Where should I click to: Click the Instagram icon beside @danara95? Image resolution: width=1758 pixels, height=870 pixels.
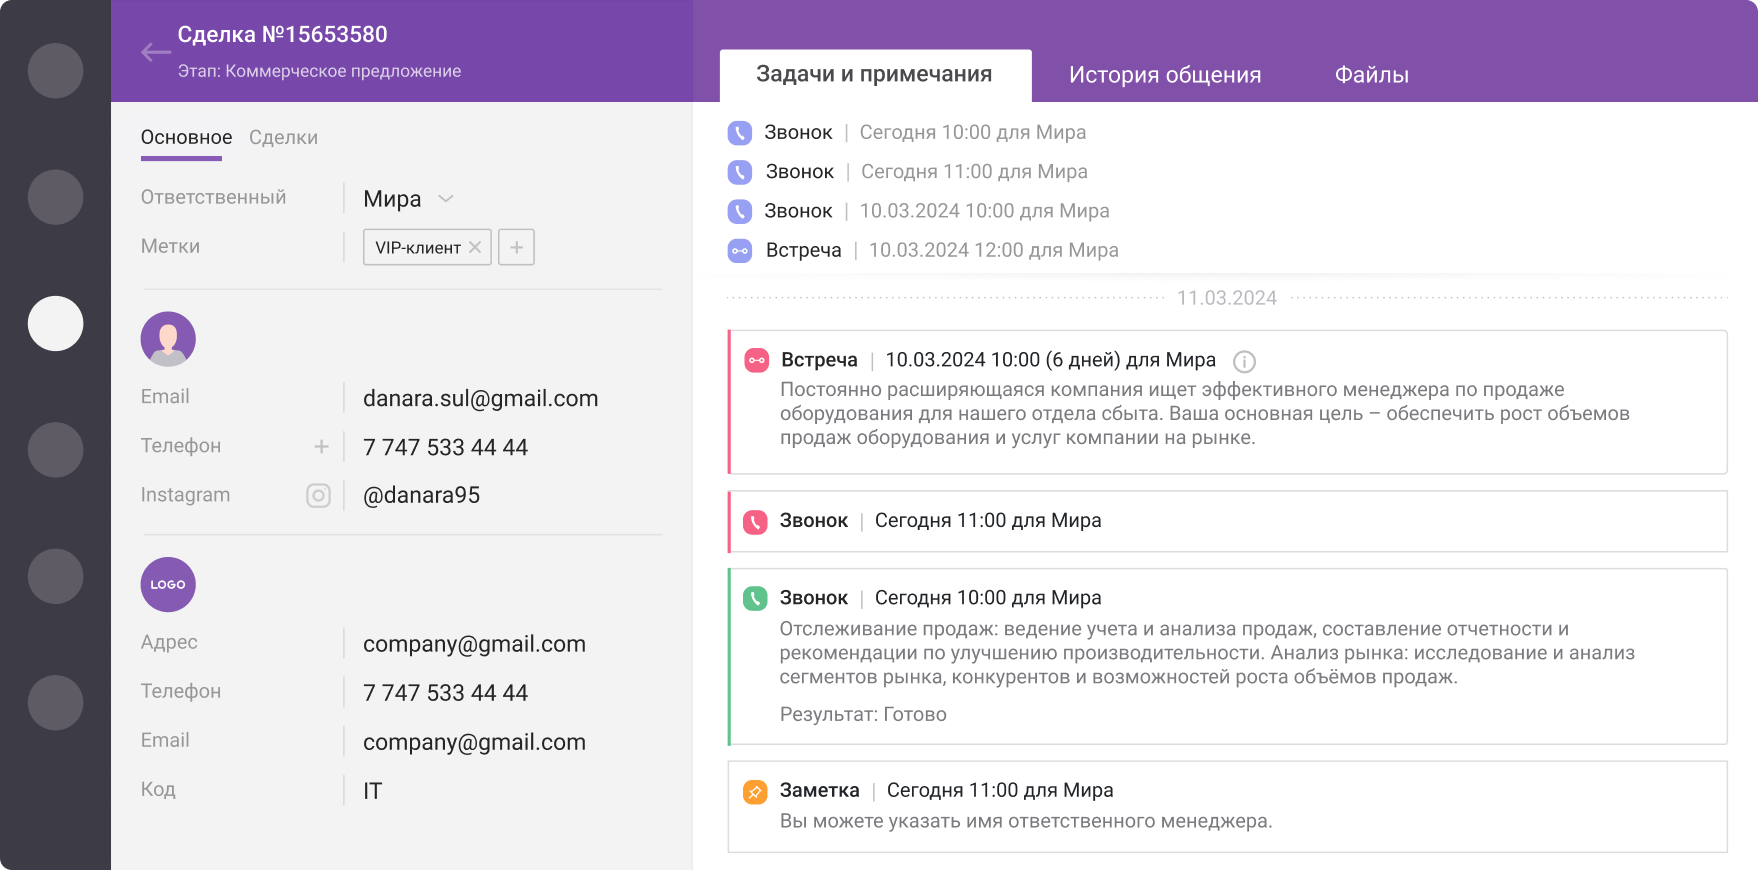coord(318,496)
